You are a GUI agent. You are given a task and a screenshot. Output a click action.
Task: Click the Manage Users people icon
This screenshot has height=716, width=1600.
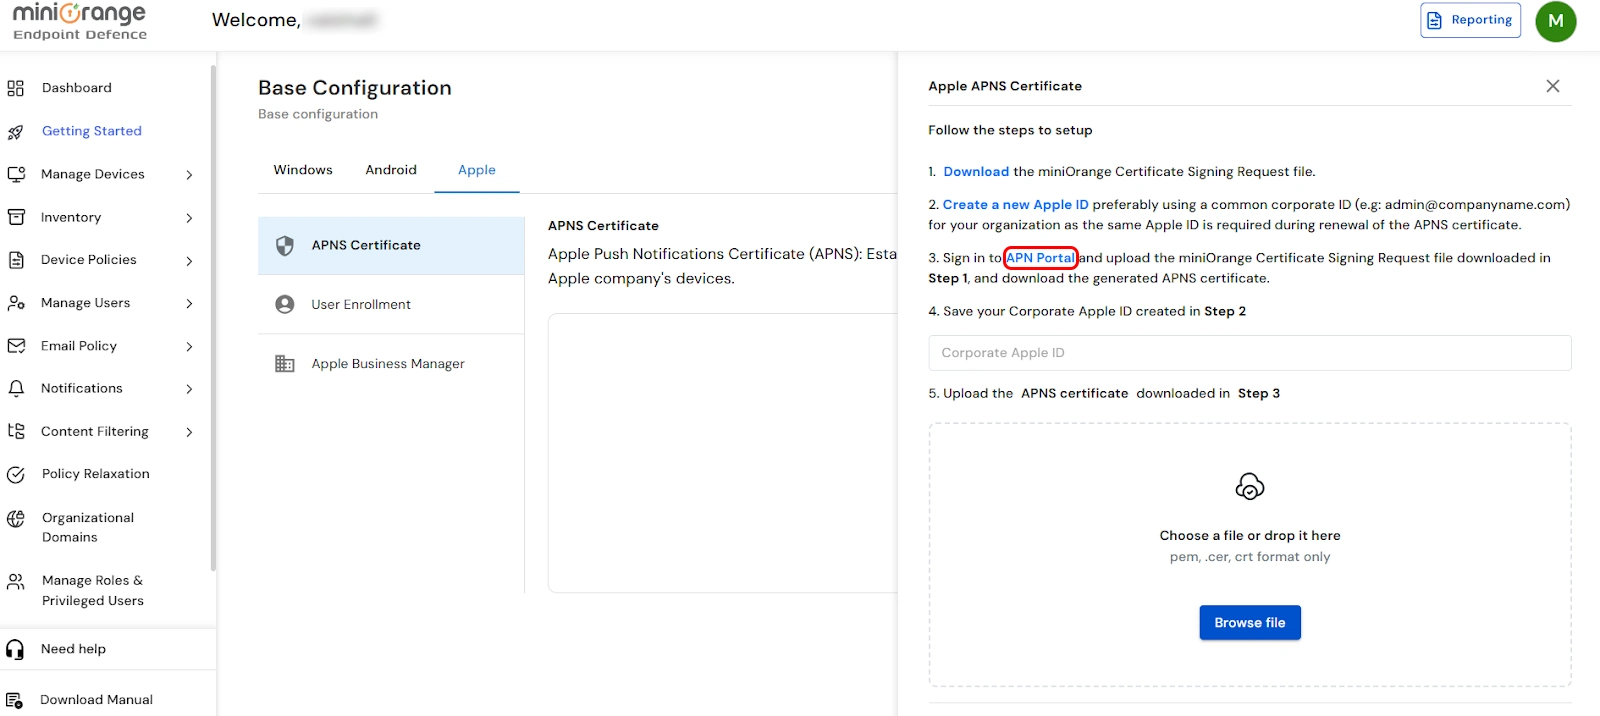click(x=16, y=303)
